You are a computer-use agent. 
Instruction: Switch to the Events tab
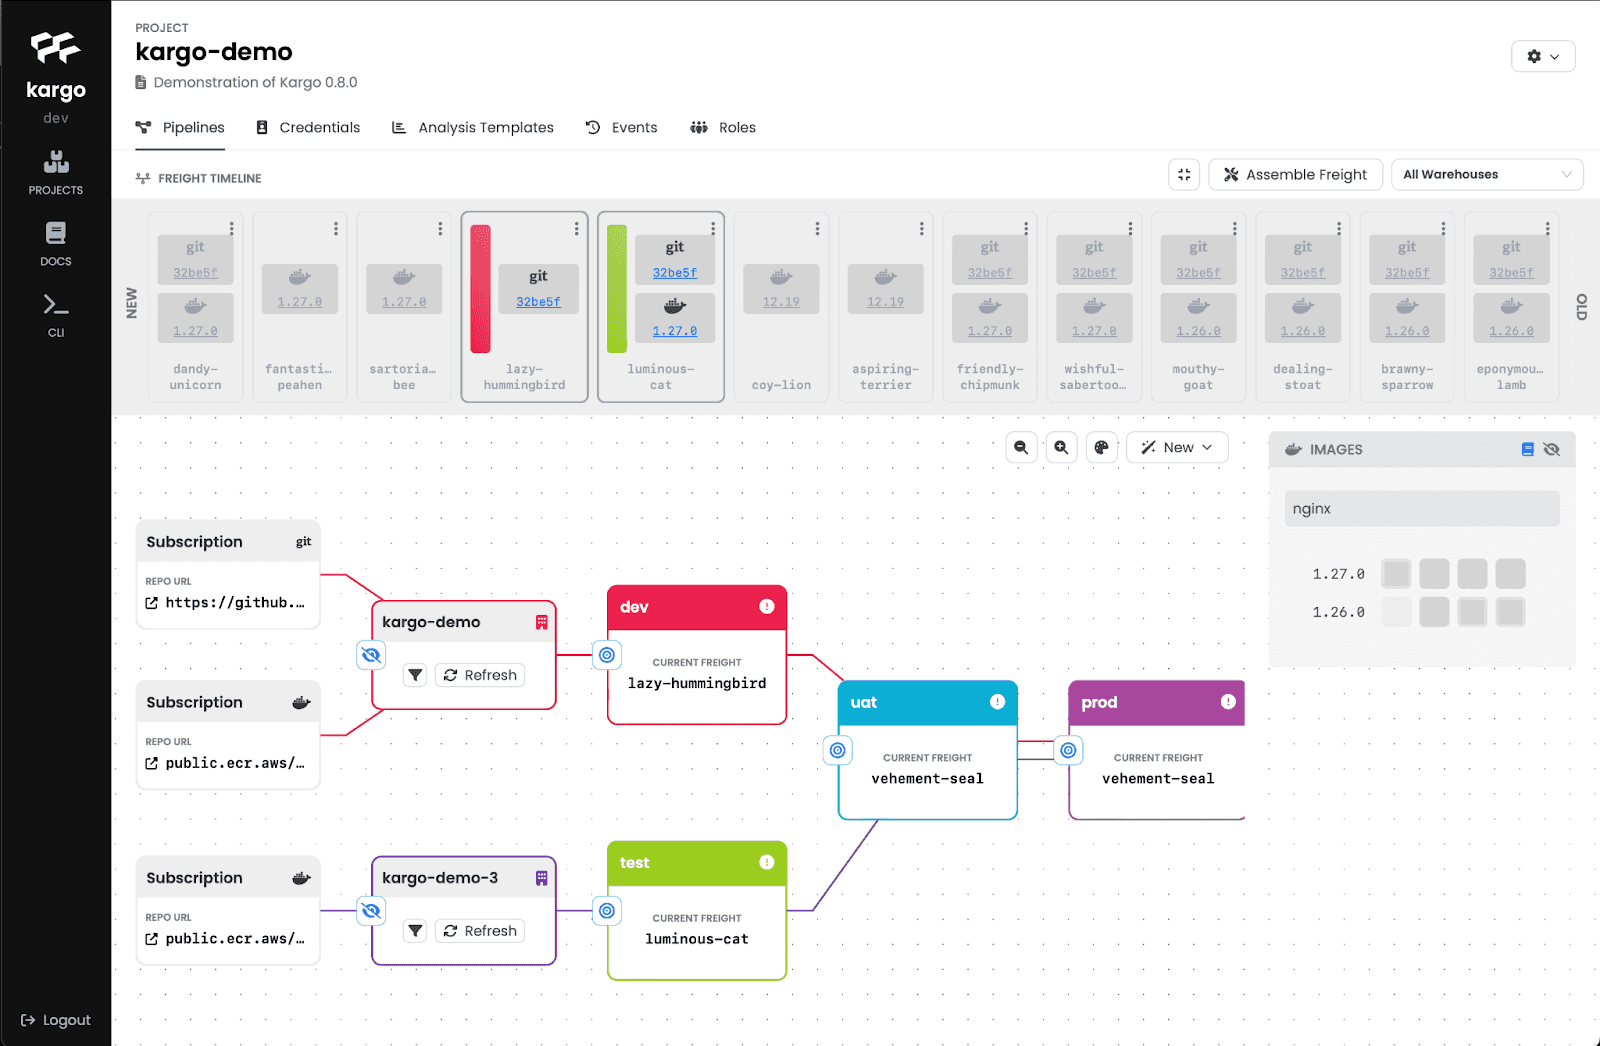click(x=621, y=127)
